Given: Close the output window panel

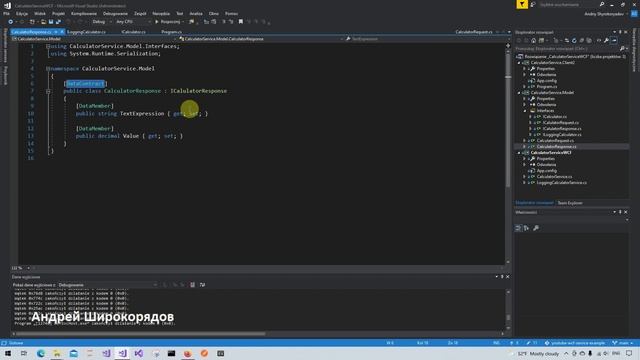Looking at the screenshot, I should tap(508, 277).
